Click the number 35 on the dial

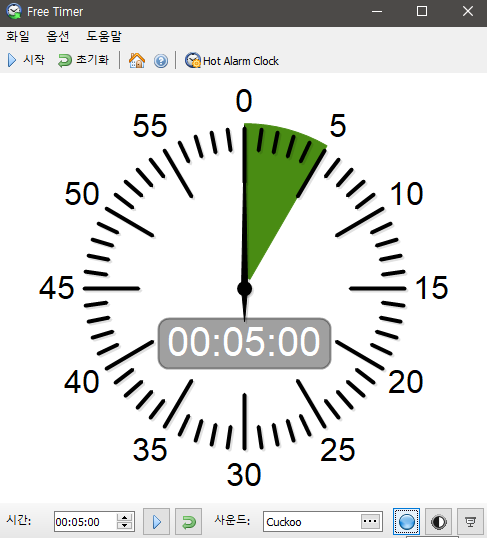click(150, 449)
